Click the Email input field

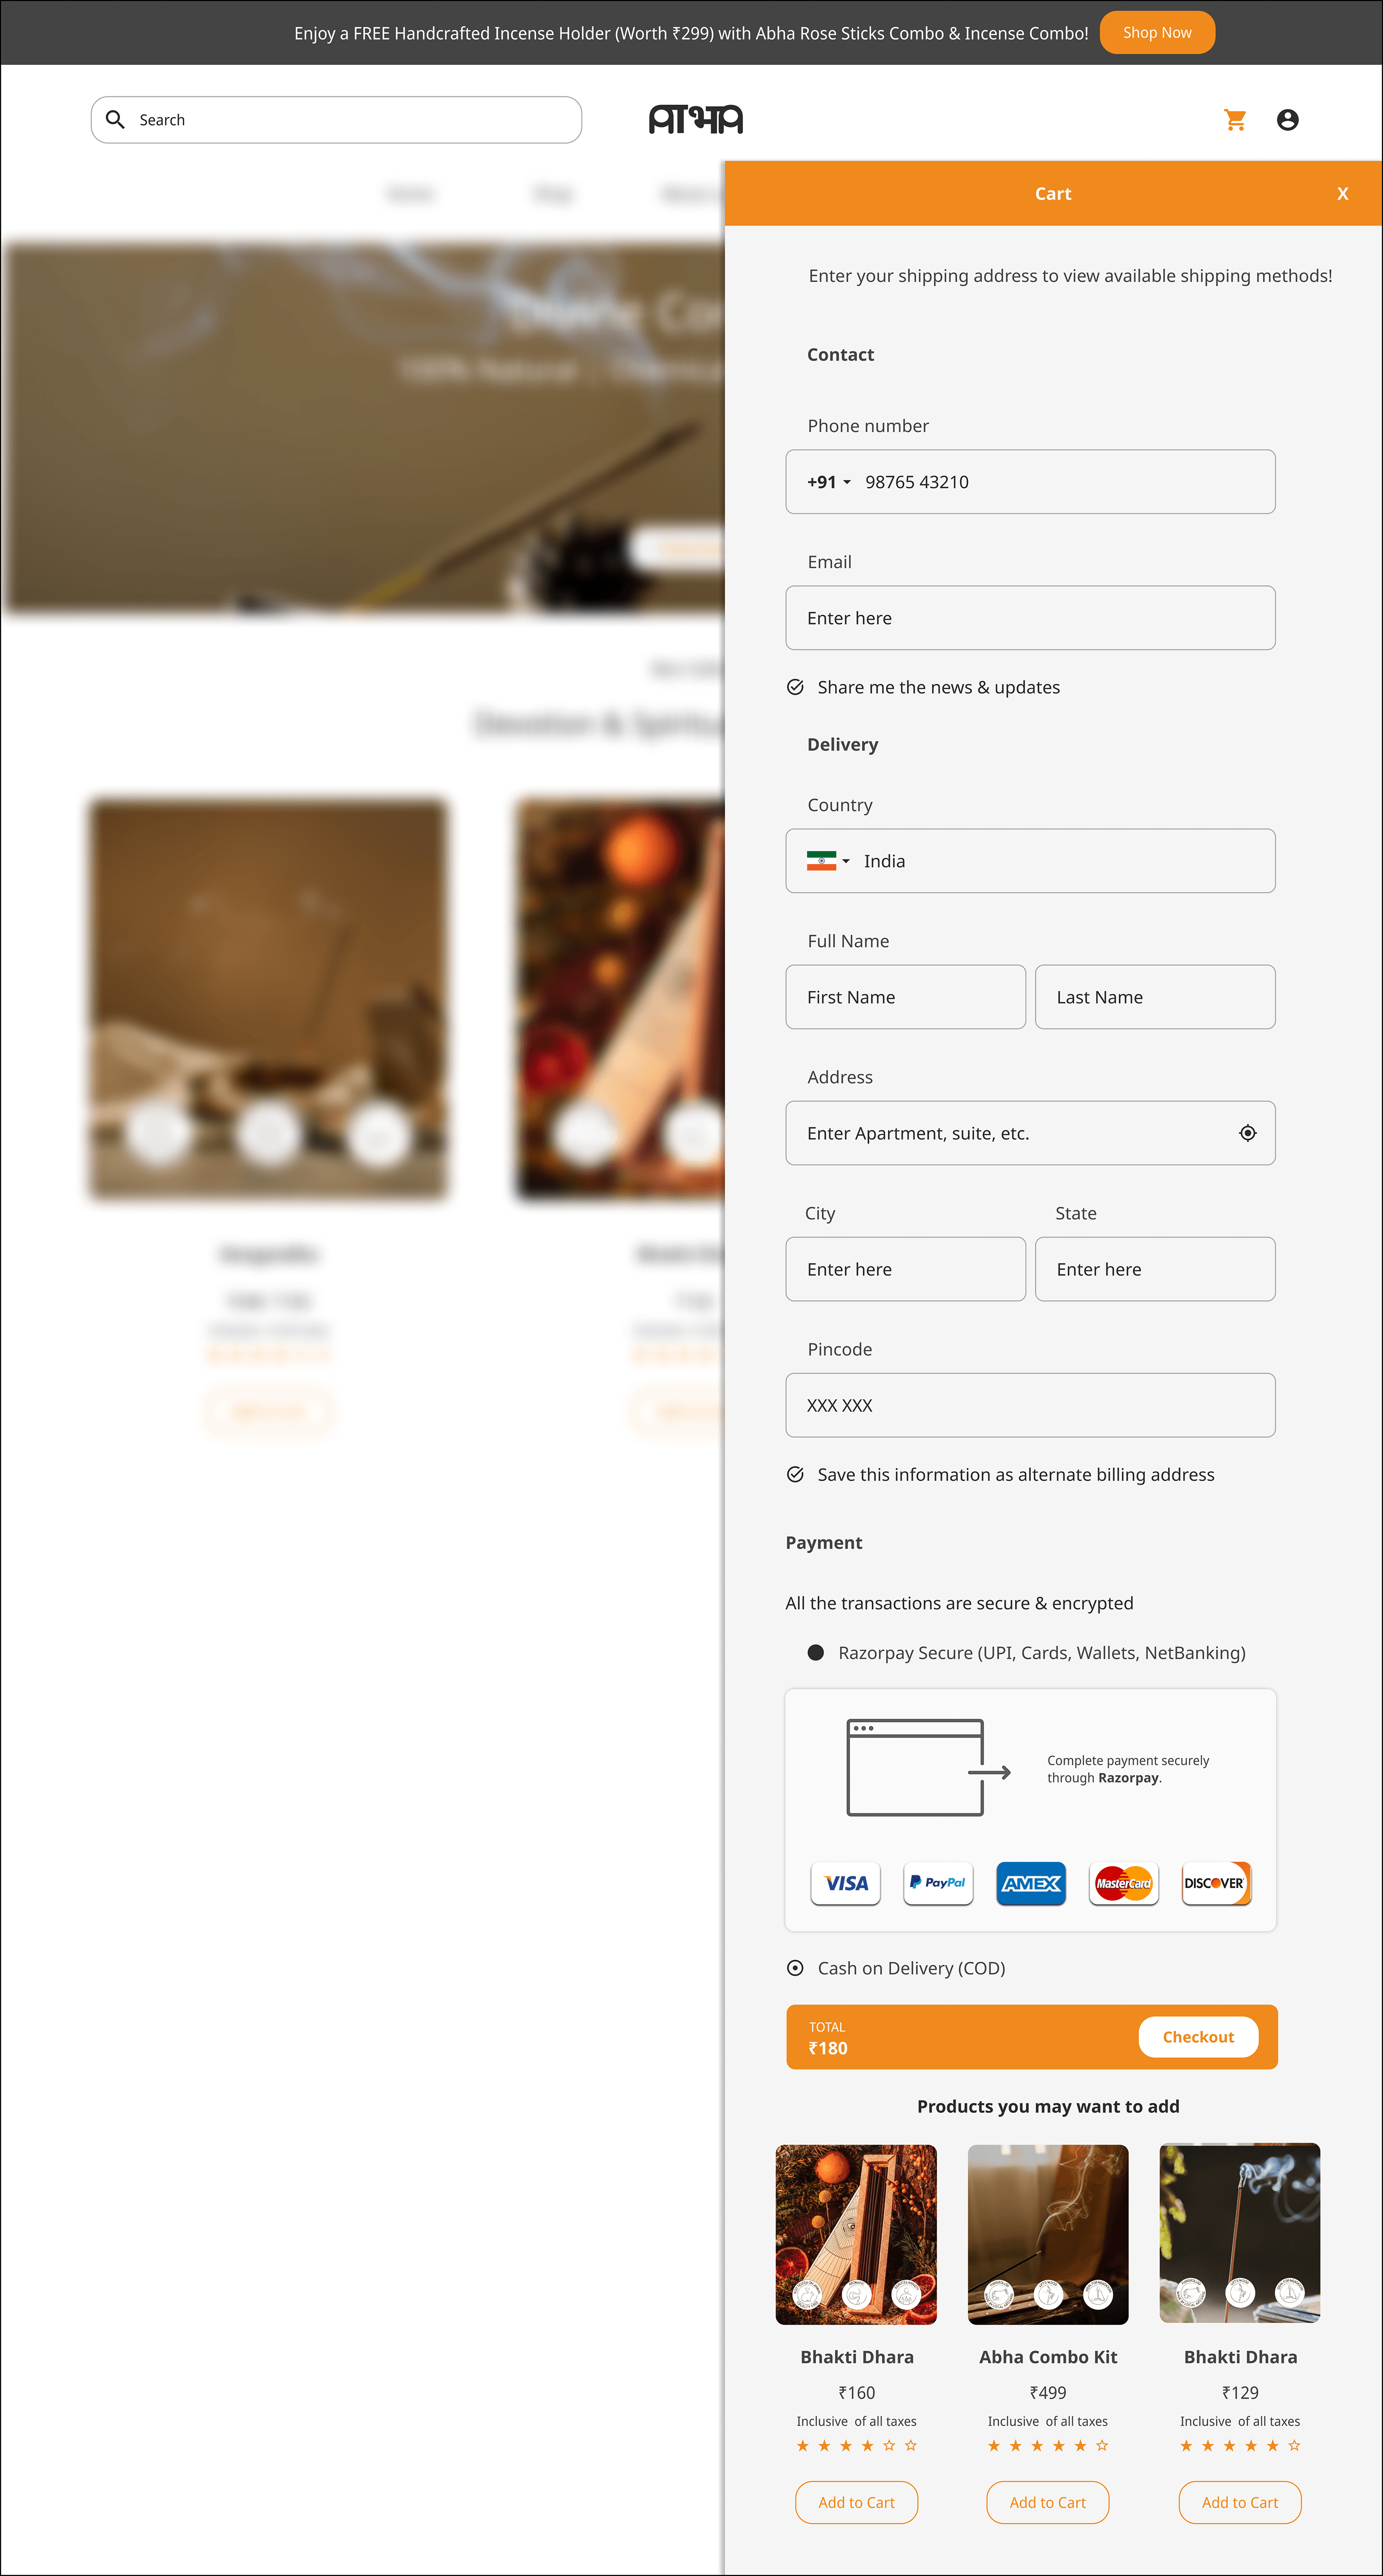[x=1030, y=618]
